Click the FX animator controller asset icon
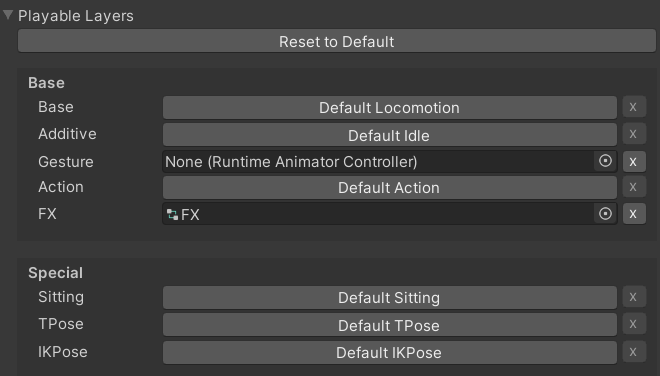The width and height of the screenshot is (660, 376). [x=172, y=214]
